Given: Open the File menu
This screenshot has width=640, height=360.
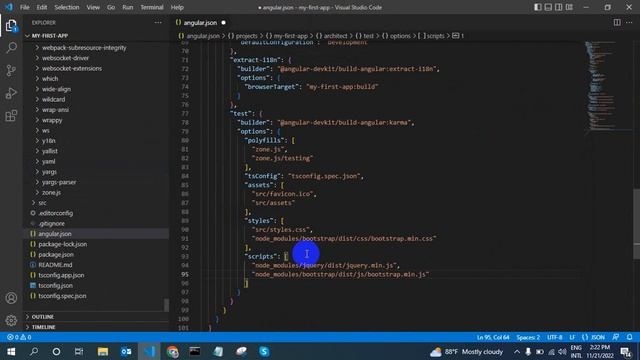Looking at the screenshot, I should tap(24, 7).
